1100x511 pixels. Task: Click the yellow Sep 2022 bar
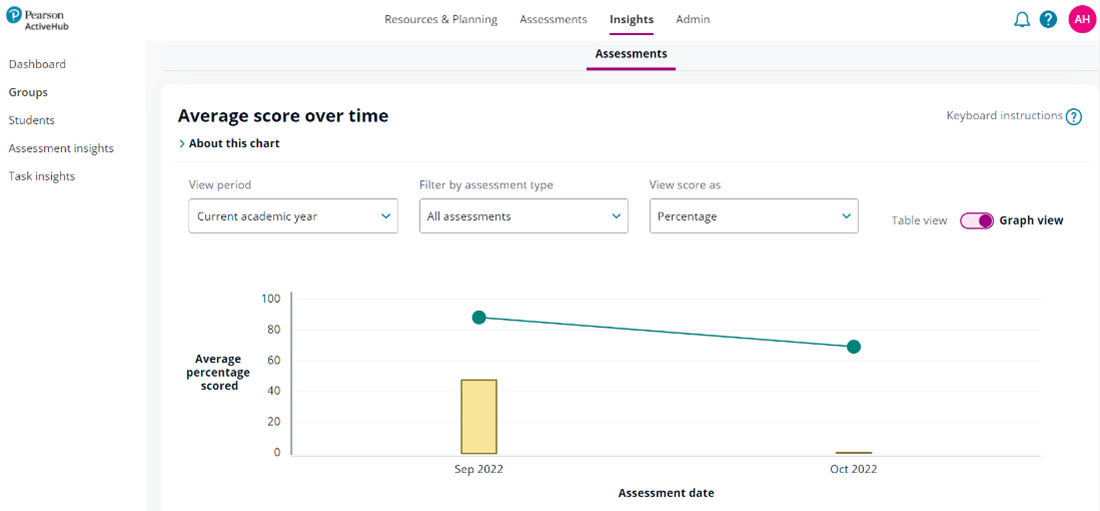[x=479, y=417]
